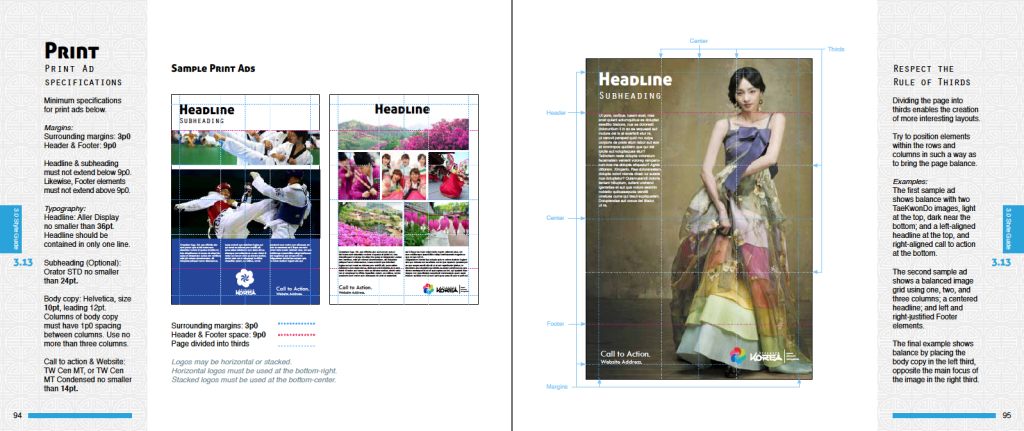This screenshot has height=431, width=1024.
Task: Click the body copy block in the large ad
Action: [x=630, y=162]
